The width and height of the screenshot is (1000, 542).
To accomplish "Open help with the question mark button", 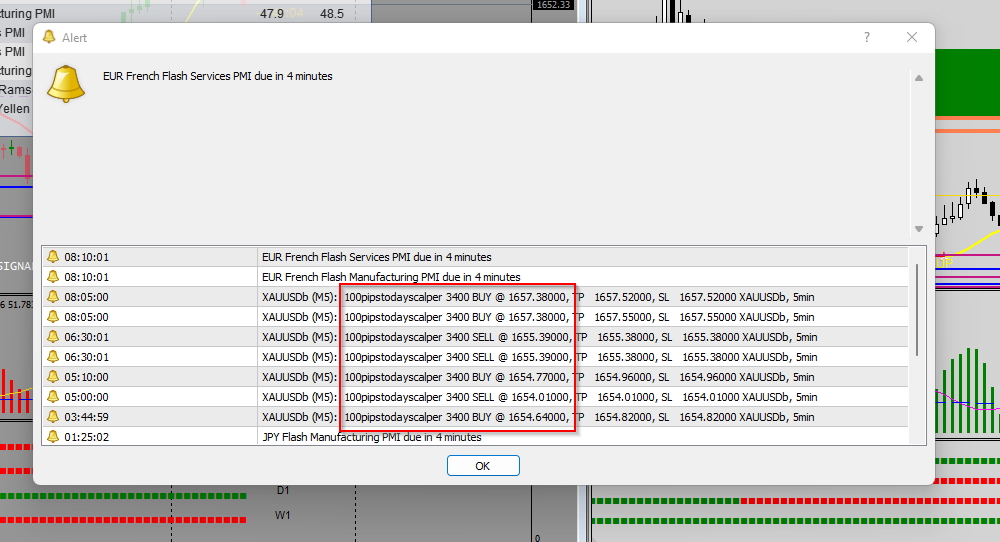I will point(867,37).
